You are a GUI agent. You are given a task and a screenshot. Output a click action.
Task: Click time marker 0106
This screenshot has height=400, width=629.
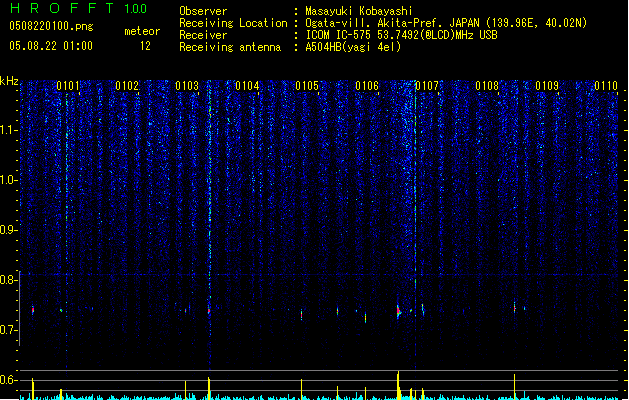point(367,86)
